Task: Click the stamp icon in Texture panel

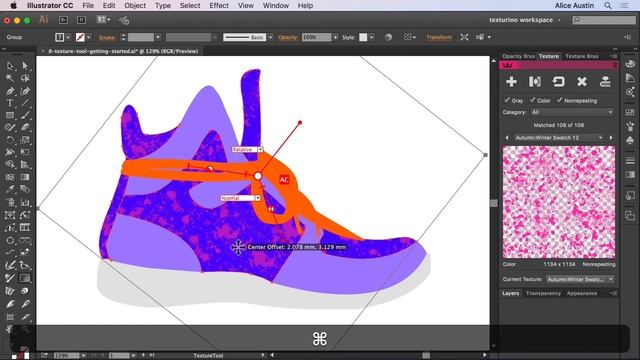Action: coord(605,82)
